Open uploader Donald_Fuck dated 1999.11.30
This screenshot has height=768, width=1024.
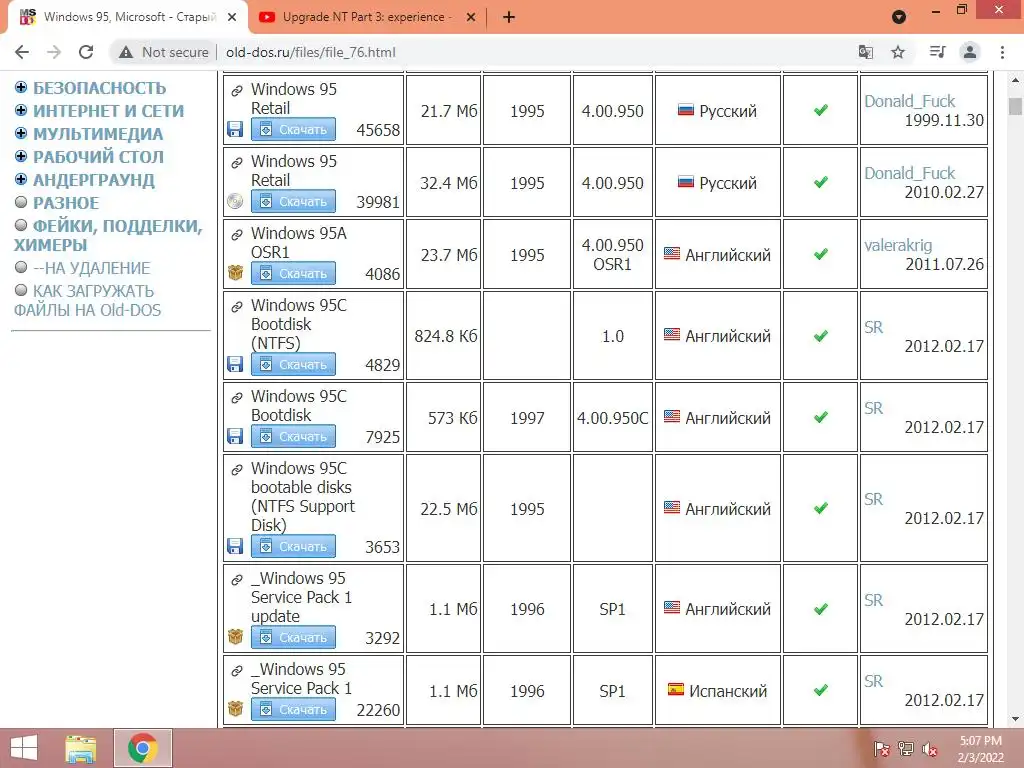pyautogui.click(x=909, y=101)
